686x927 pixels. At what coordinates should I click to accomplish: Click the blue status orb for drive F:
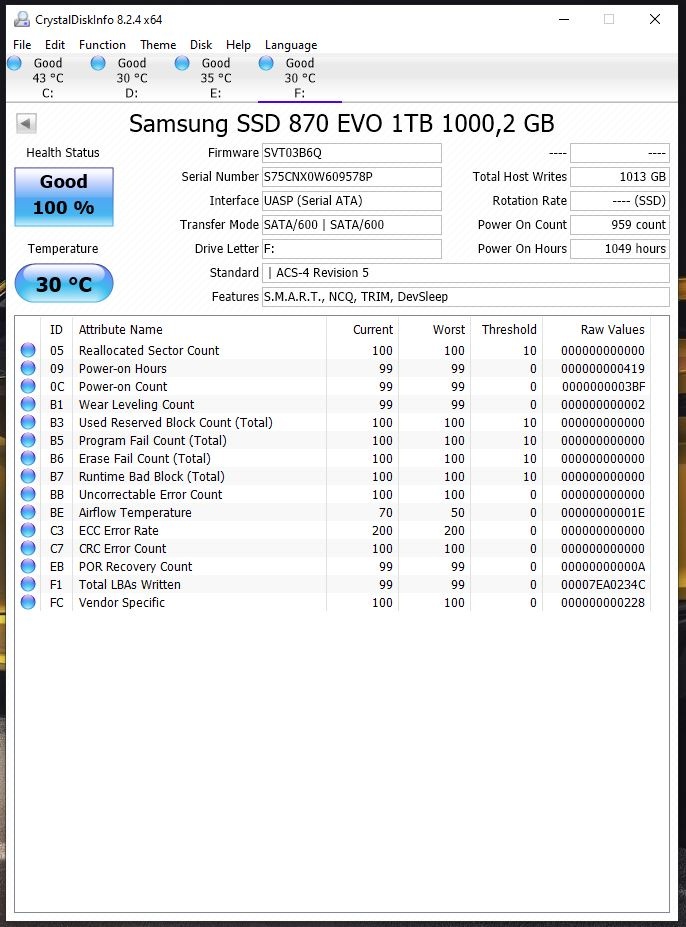point(266,63)
